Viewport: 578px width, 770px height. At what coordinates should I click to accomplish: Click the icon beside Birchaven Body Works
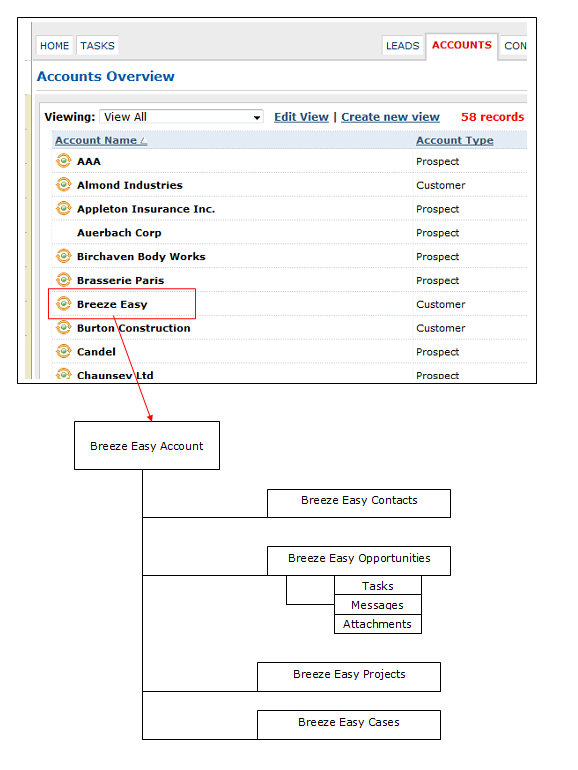[63, 256]
